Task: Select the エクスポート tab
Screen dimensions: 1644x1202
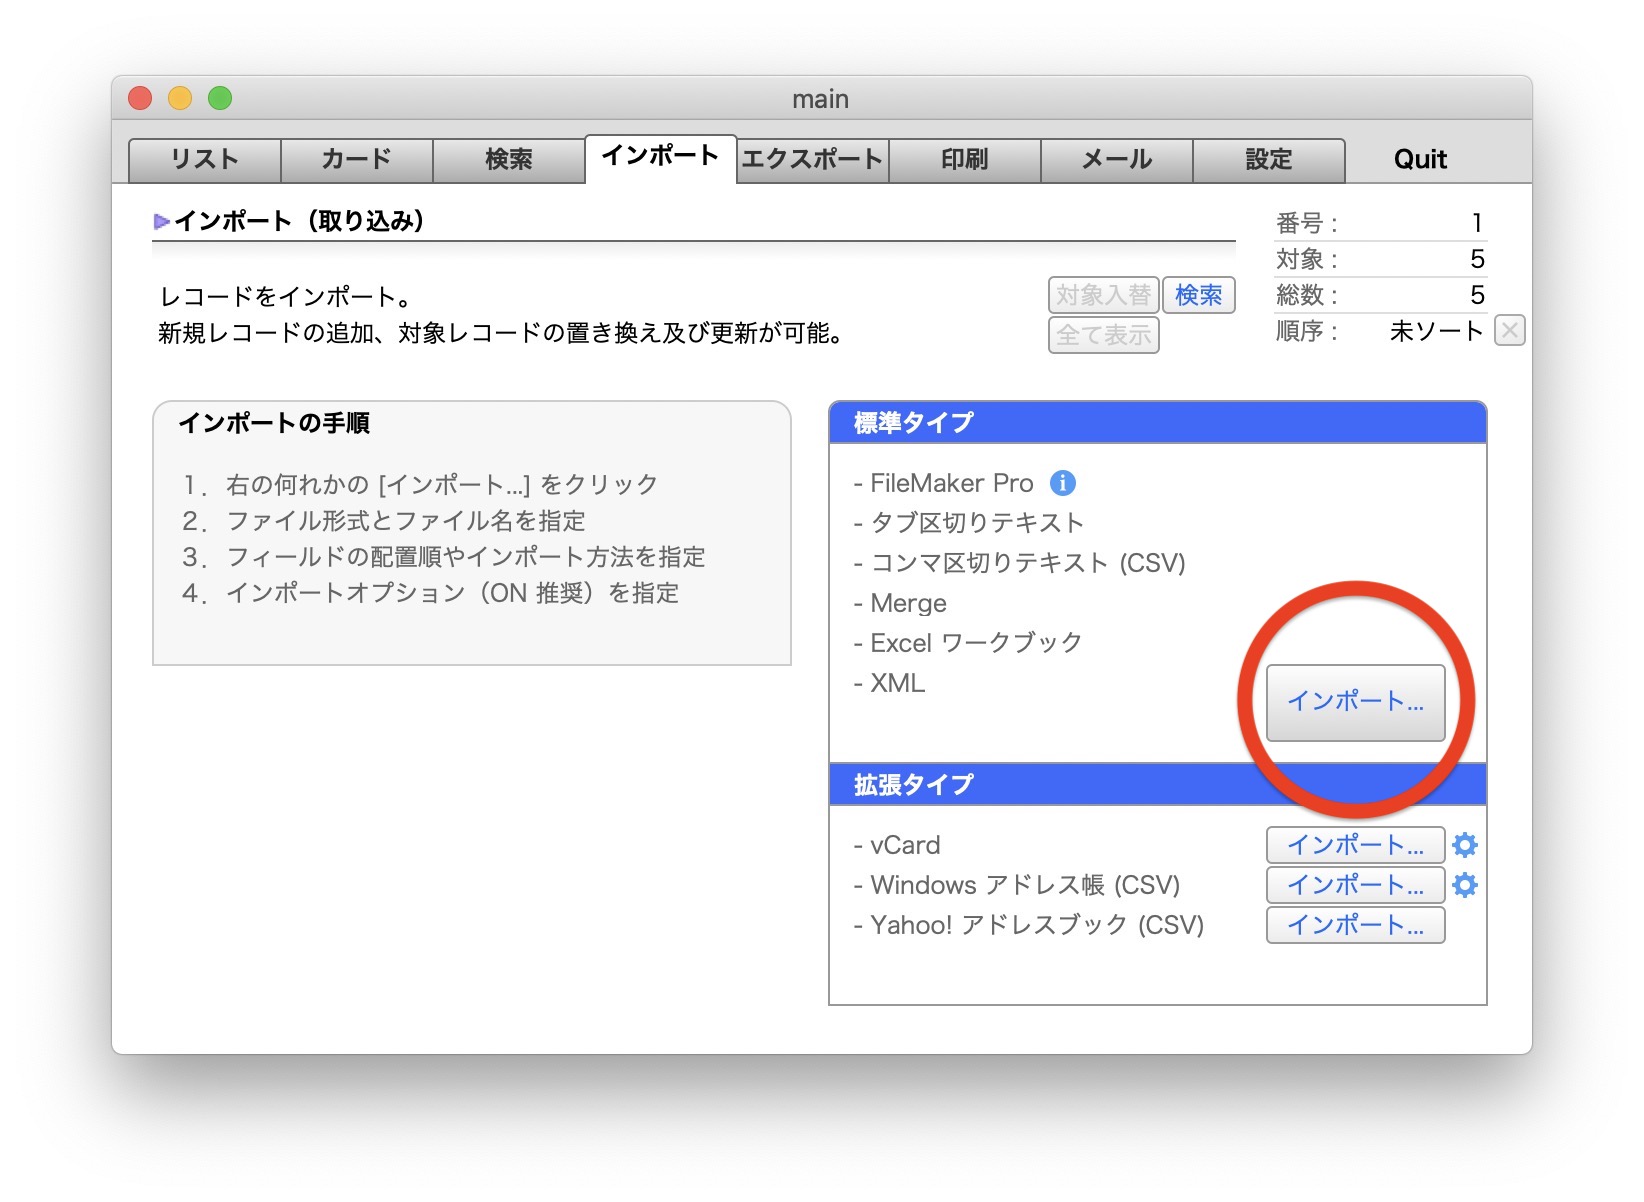Action: point(812,160)
